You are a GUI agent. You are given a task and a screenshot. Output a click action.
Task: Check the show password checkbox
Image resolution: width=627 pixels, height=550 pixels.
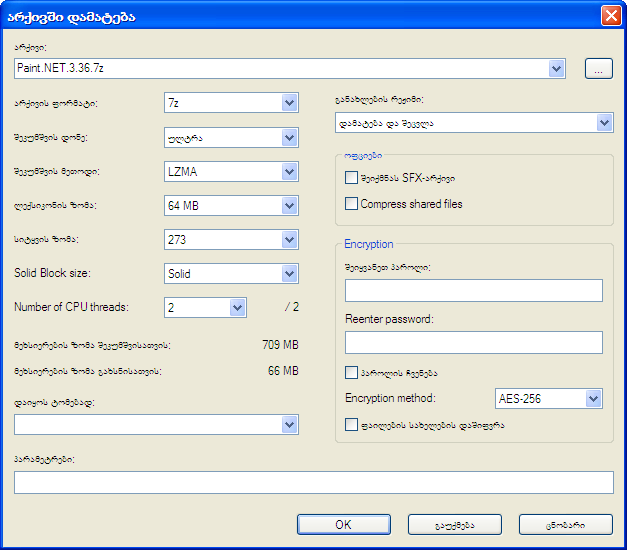point(351,373)
